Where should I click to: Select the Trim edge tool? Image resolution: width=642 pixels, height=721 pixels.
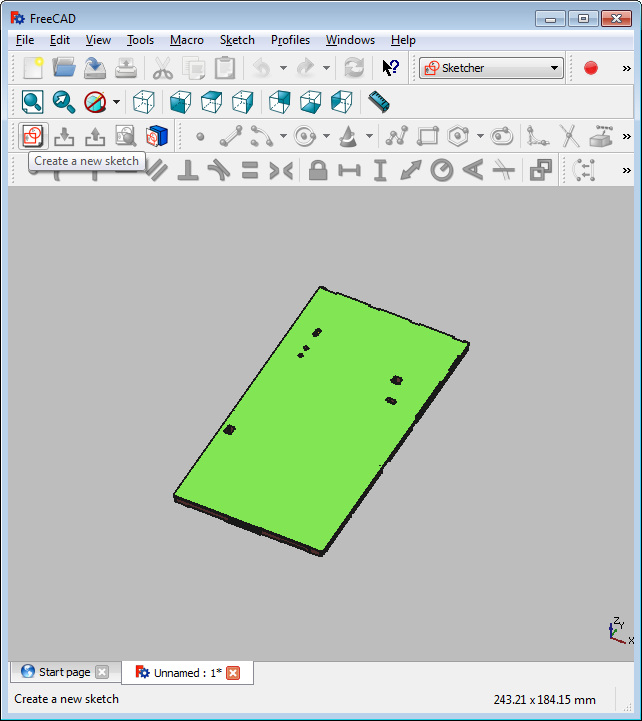569,136
